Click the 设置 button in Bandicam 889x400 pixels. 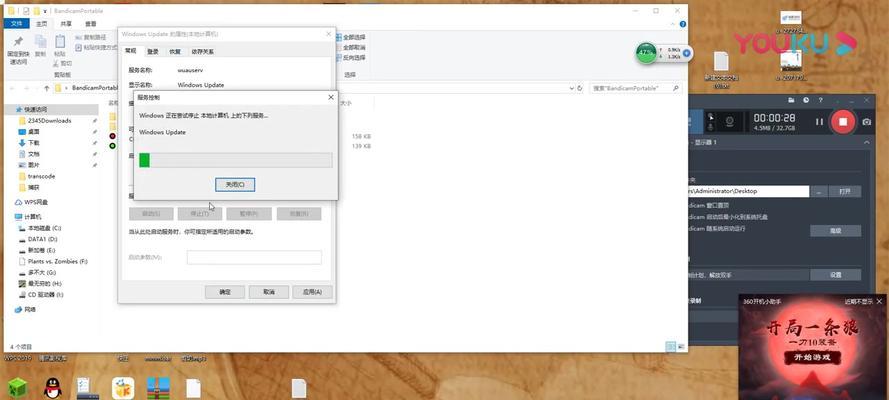836,275
